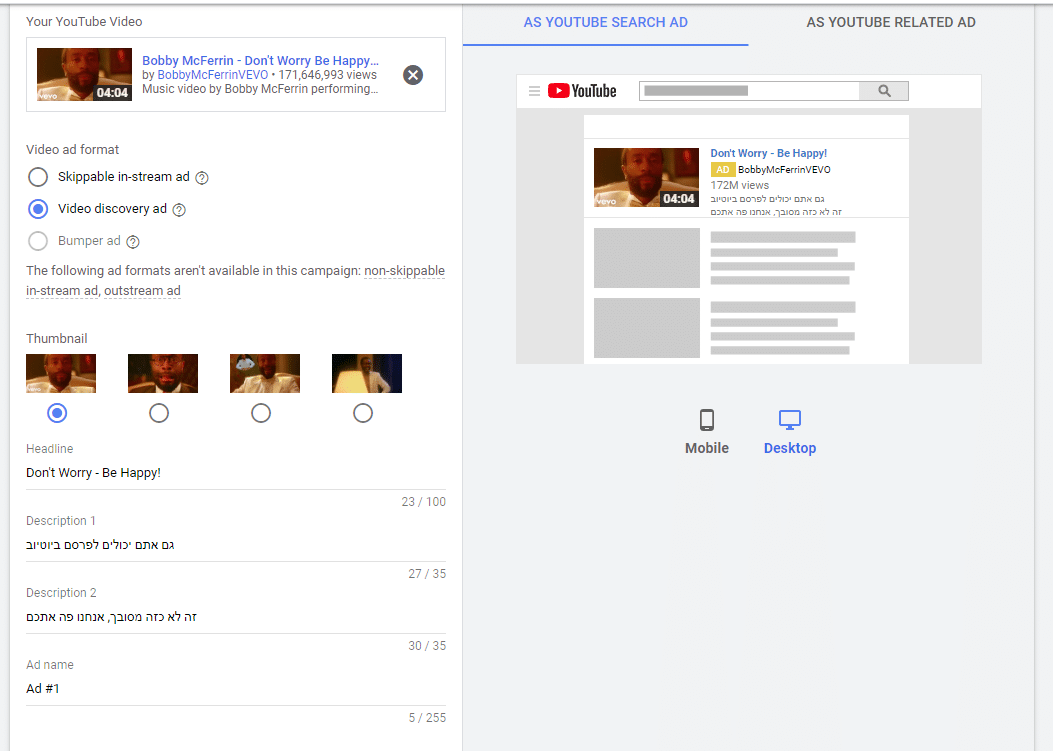Click the Video ad format label

(73, 150)
